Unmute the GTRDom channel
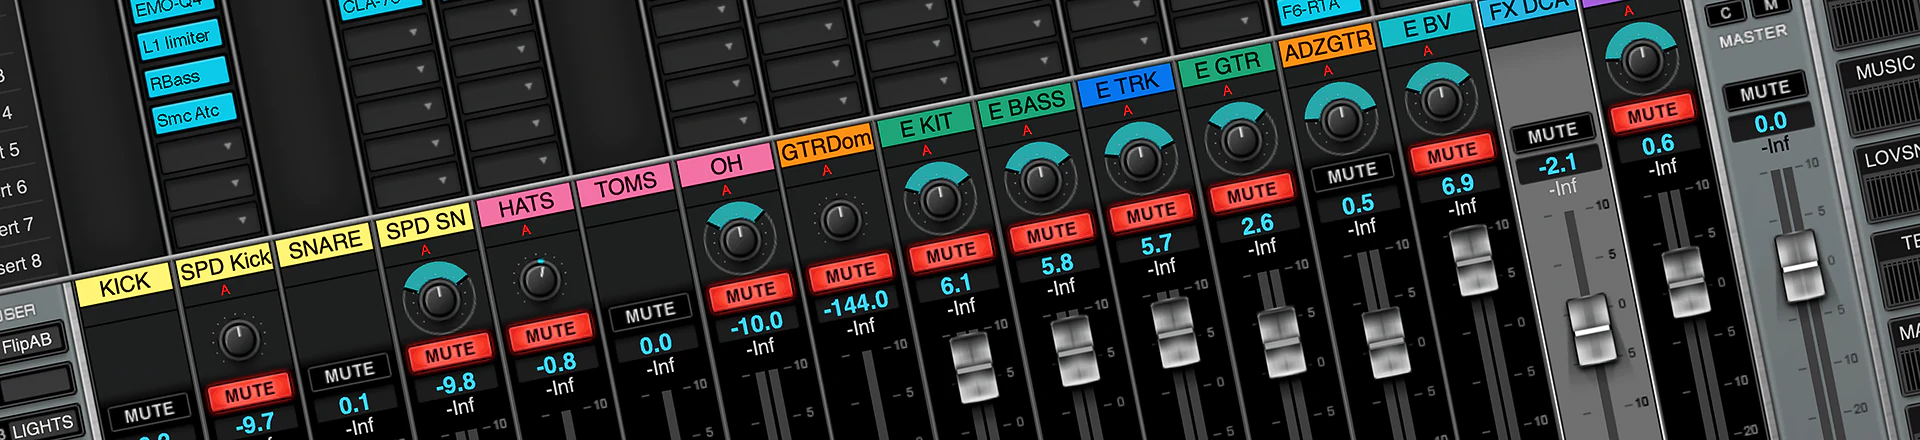 pyautogui.click(x=850, y=271)
